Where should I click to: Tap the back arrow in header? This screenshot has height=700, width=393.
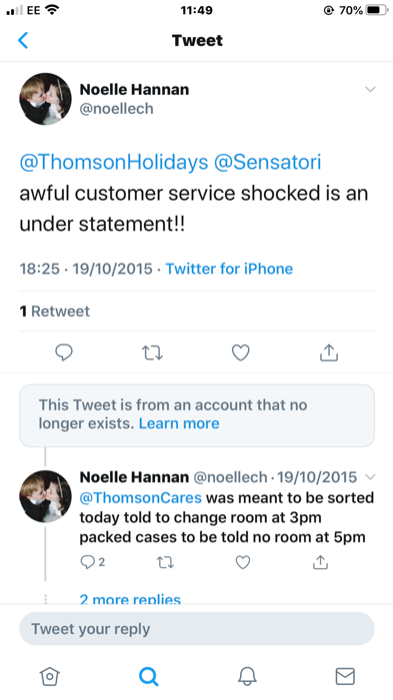23,40
